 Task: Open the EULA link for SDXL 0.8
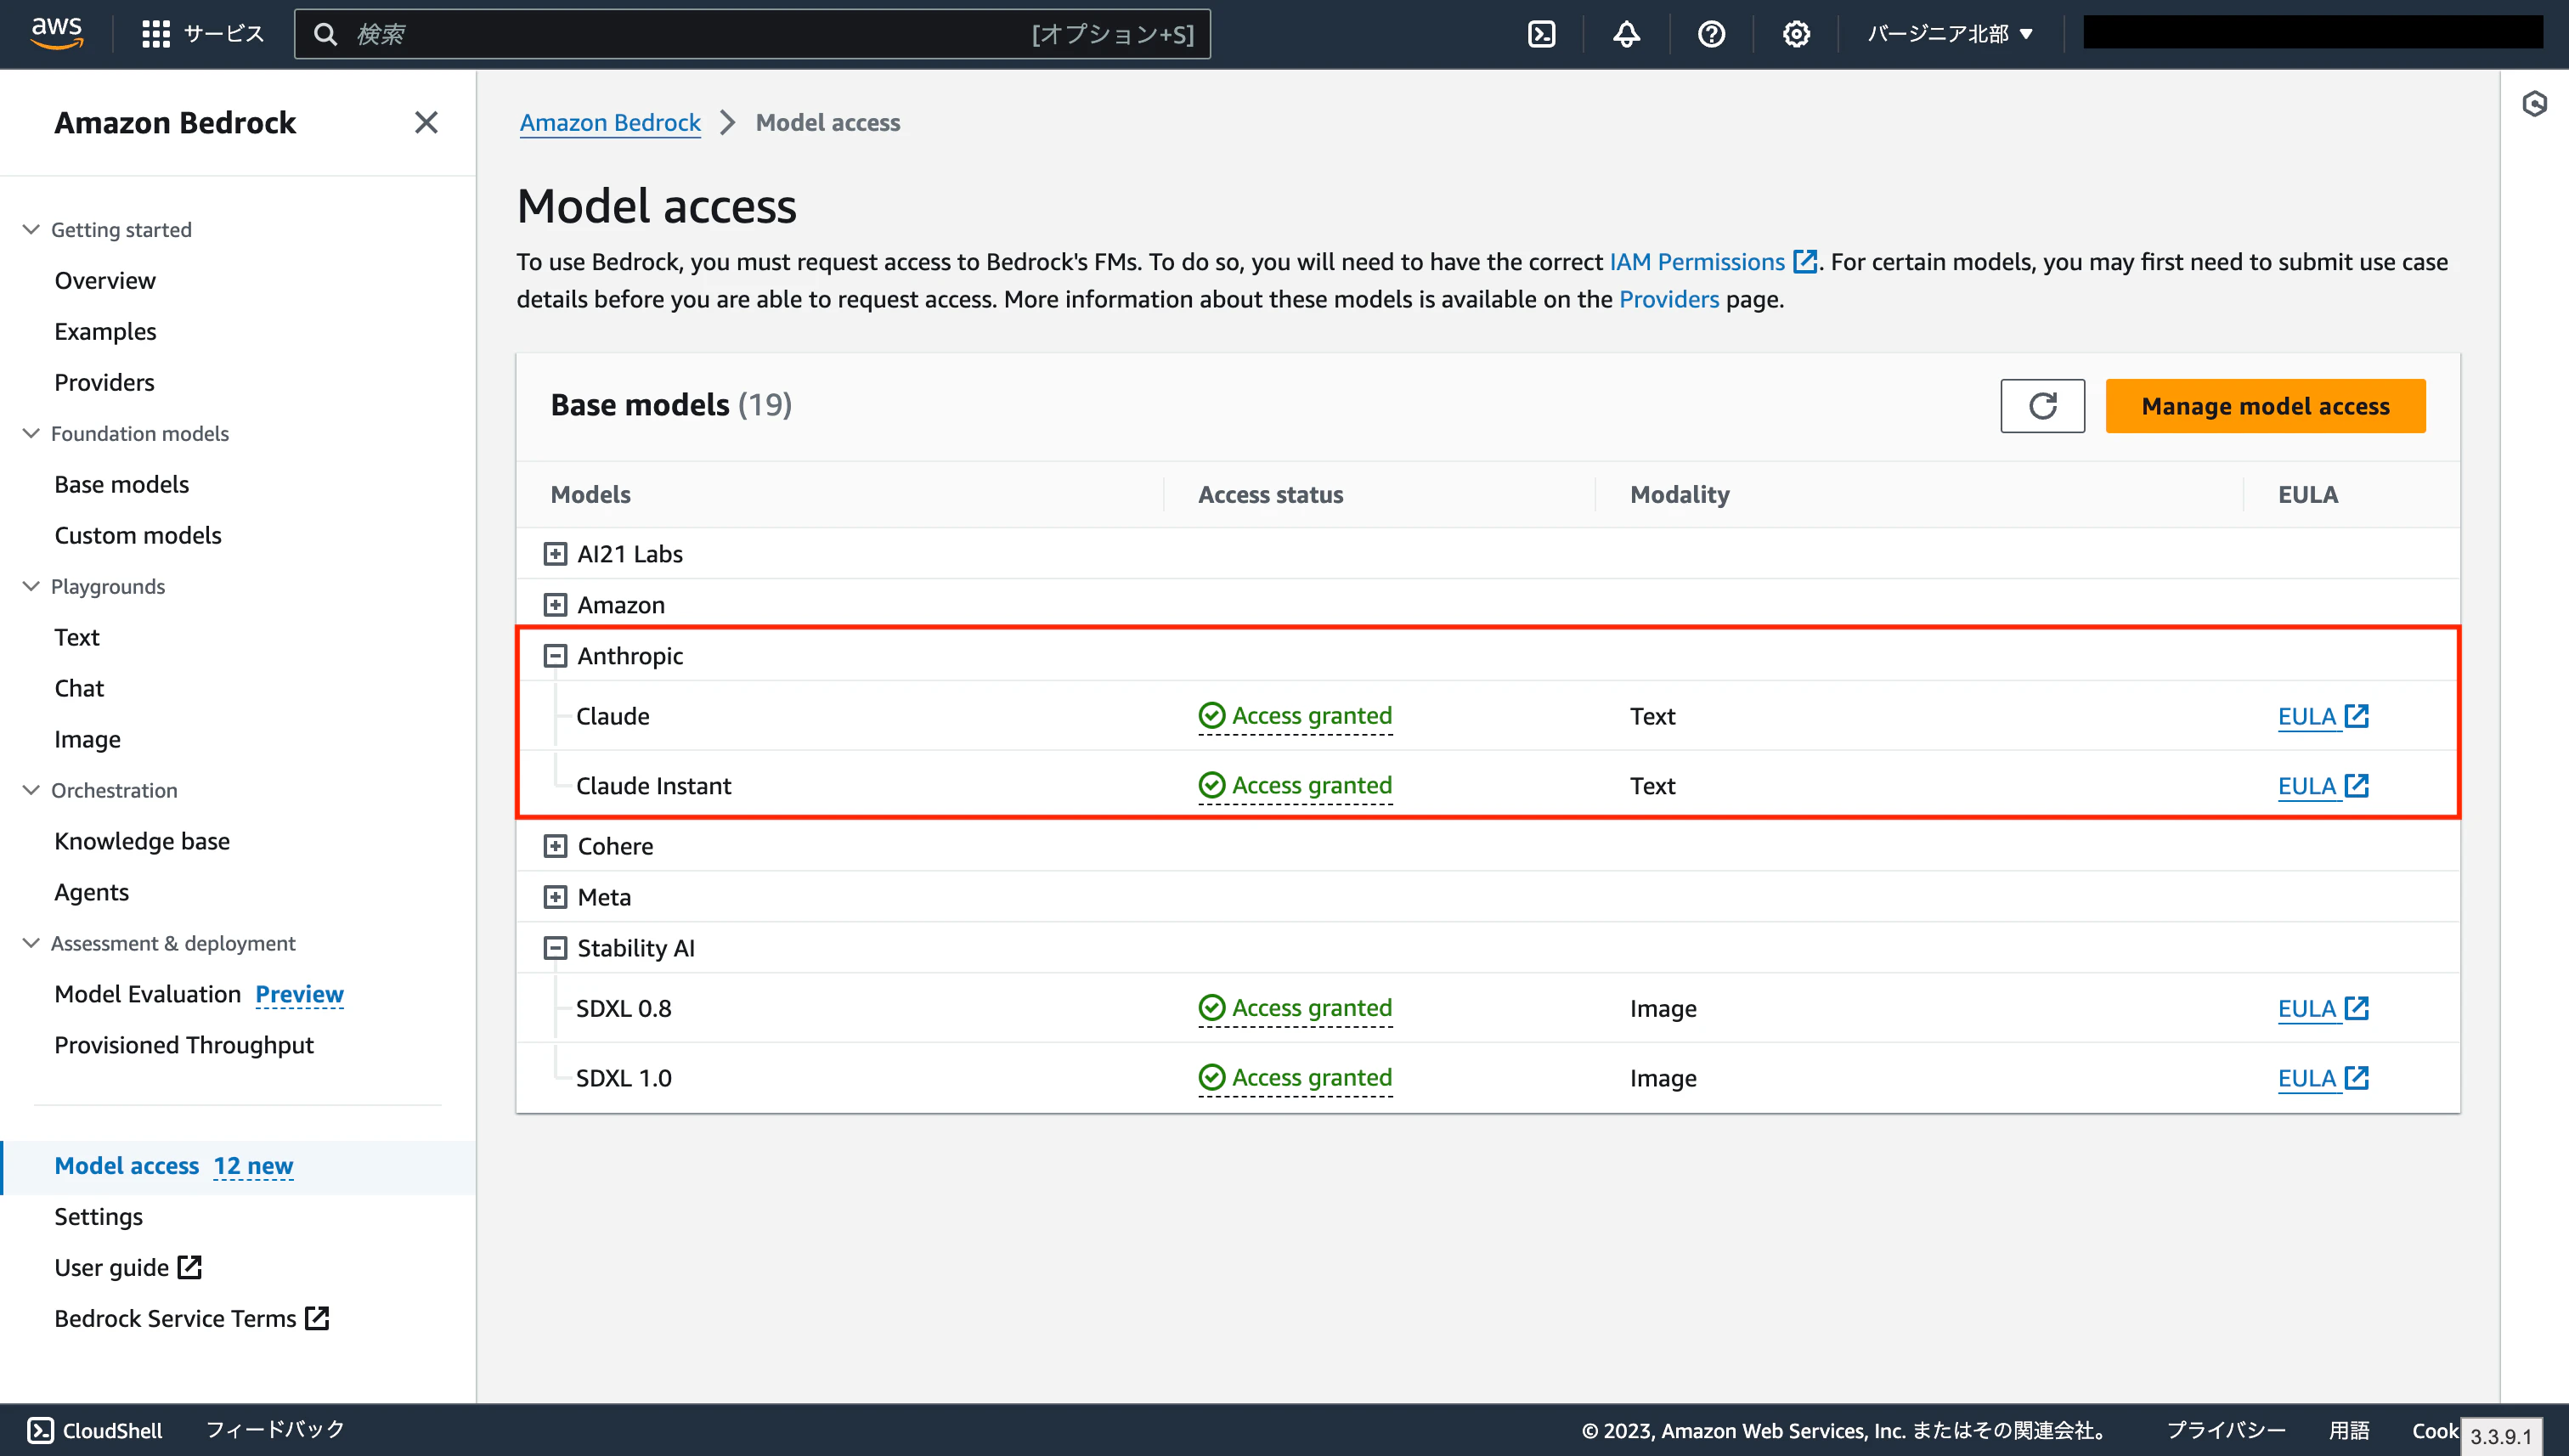(2322, 1008)
